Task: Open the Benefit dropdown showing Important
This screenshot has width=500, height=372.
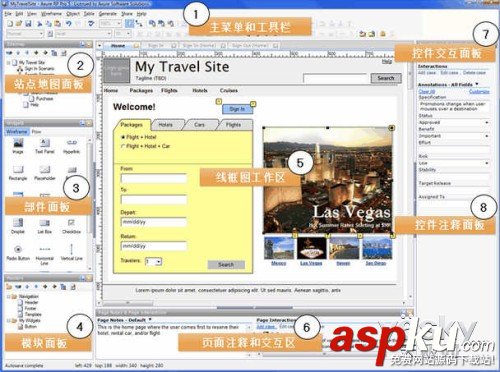Action: point(487,136)
